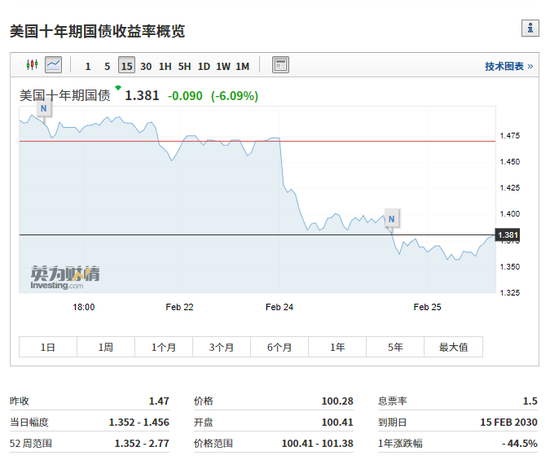Open the 技术图表 link
Screen dimensions: 550x460
tap(509, 66)
